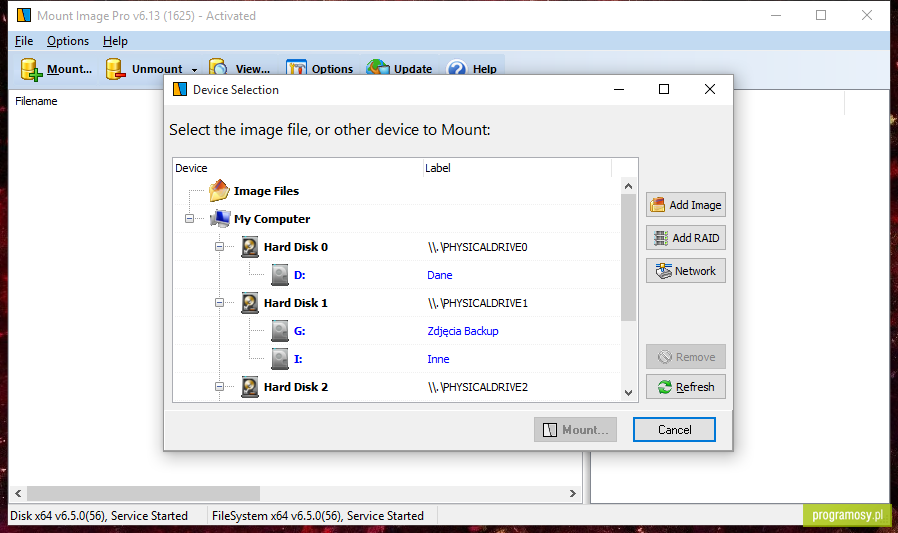The width and height of the screenshot is (898, 533).
Task: Collapse the Hard Disk 0 node
Action: 219,247
